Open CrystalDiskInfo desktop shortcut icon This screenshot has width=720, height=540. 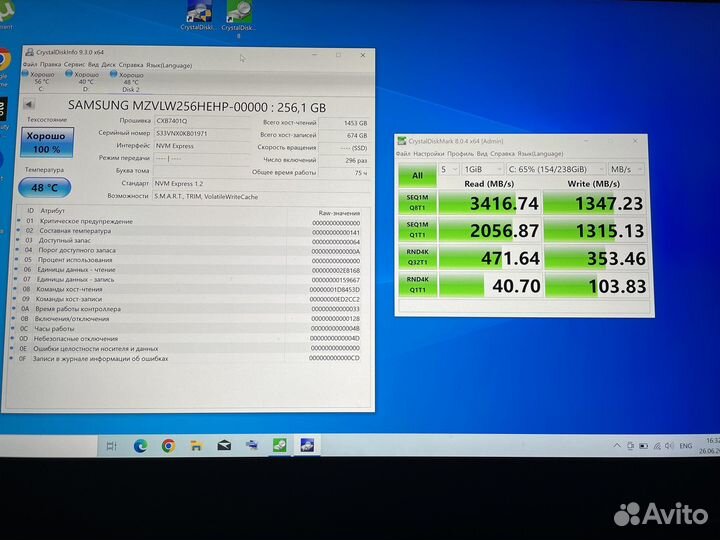coord(199,13)
